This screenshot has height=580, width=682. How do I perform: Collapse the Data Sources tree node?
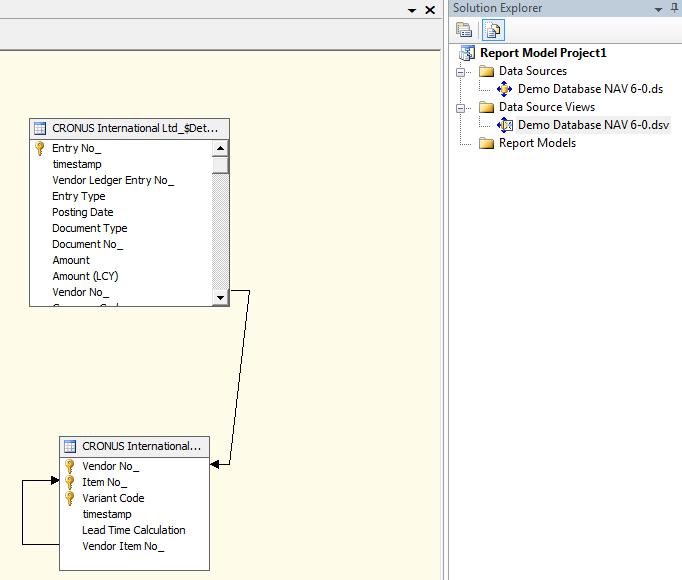461,72
